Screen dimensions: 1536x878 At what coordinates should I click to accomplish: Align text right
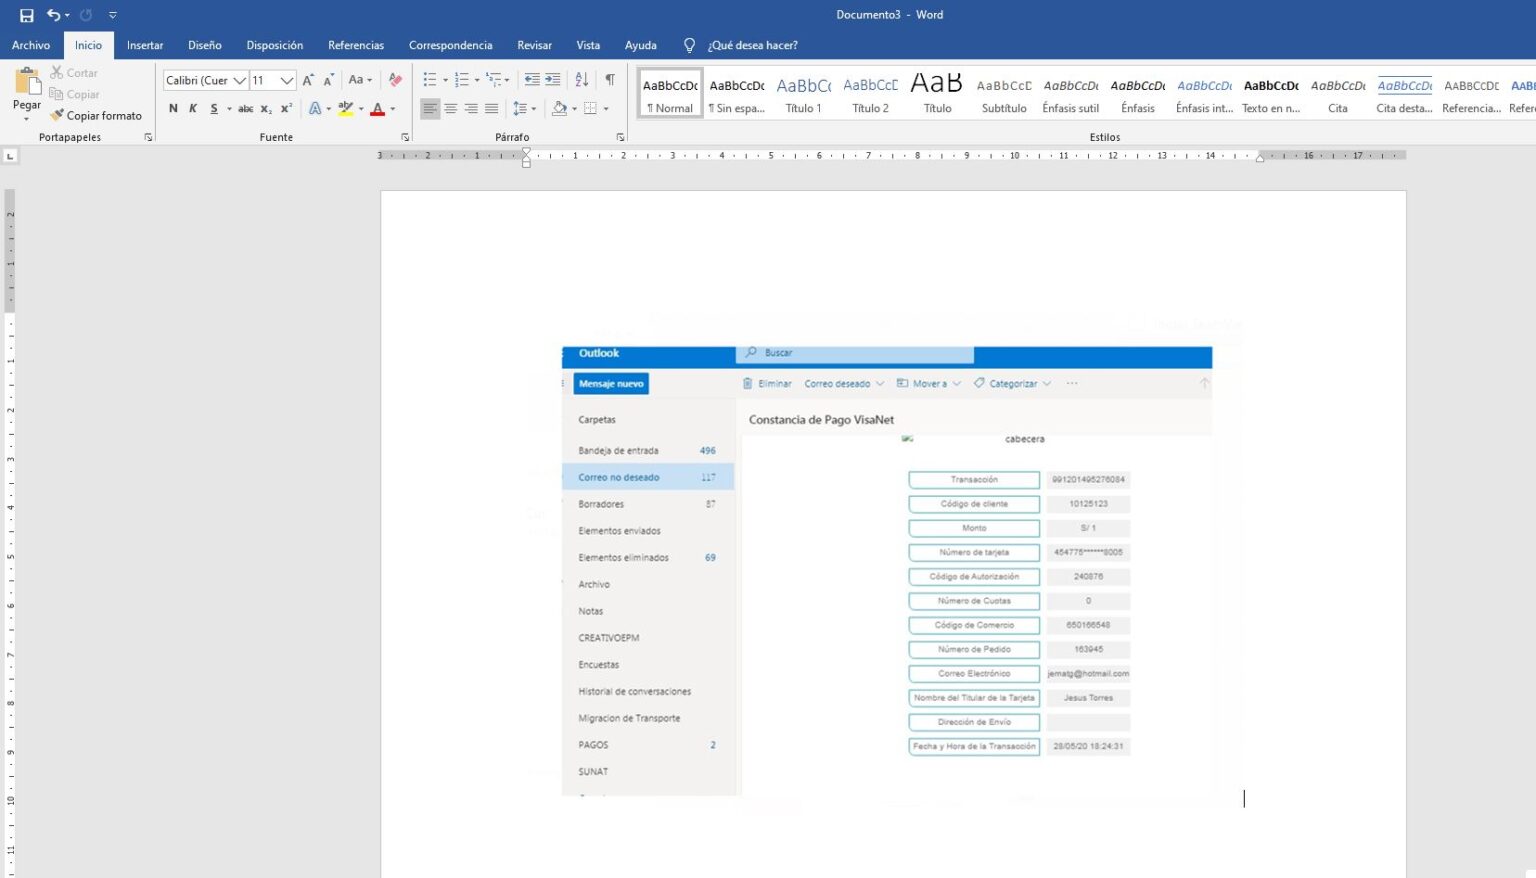pos(471,108)
